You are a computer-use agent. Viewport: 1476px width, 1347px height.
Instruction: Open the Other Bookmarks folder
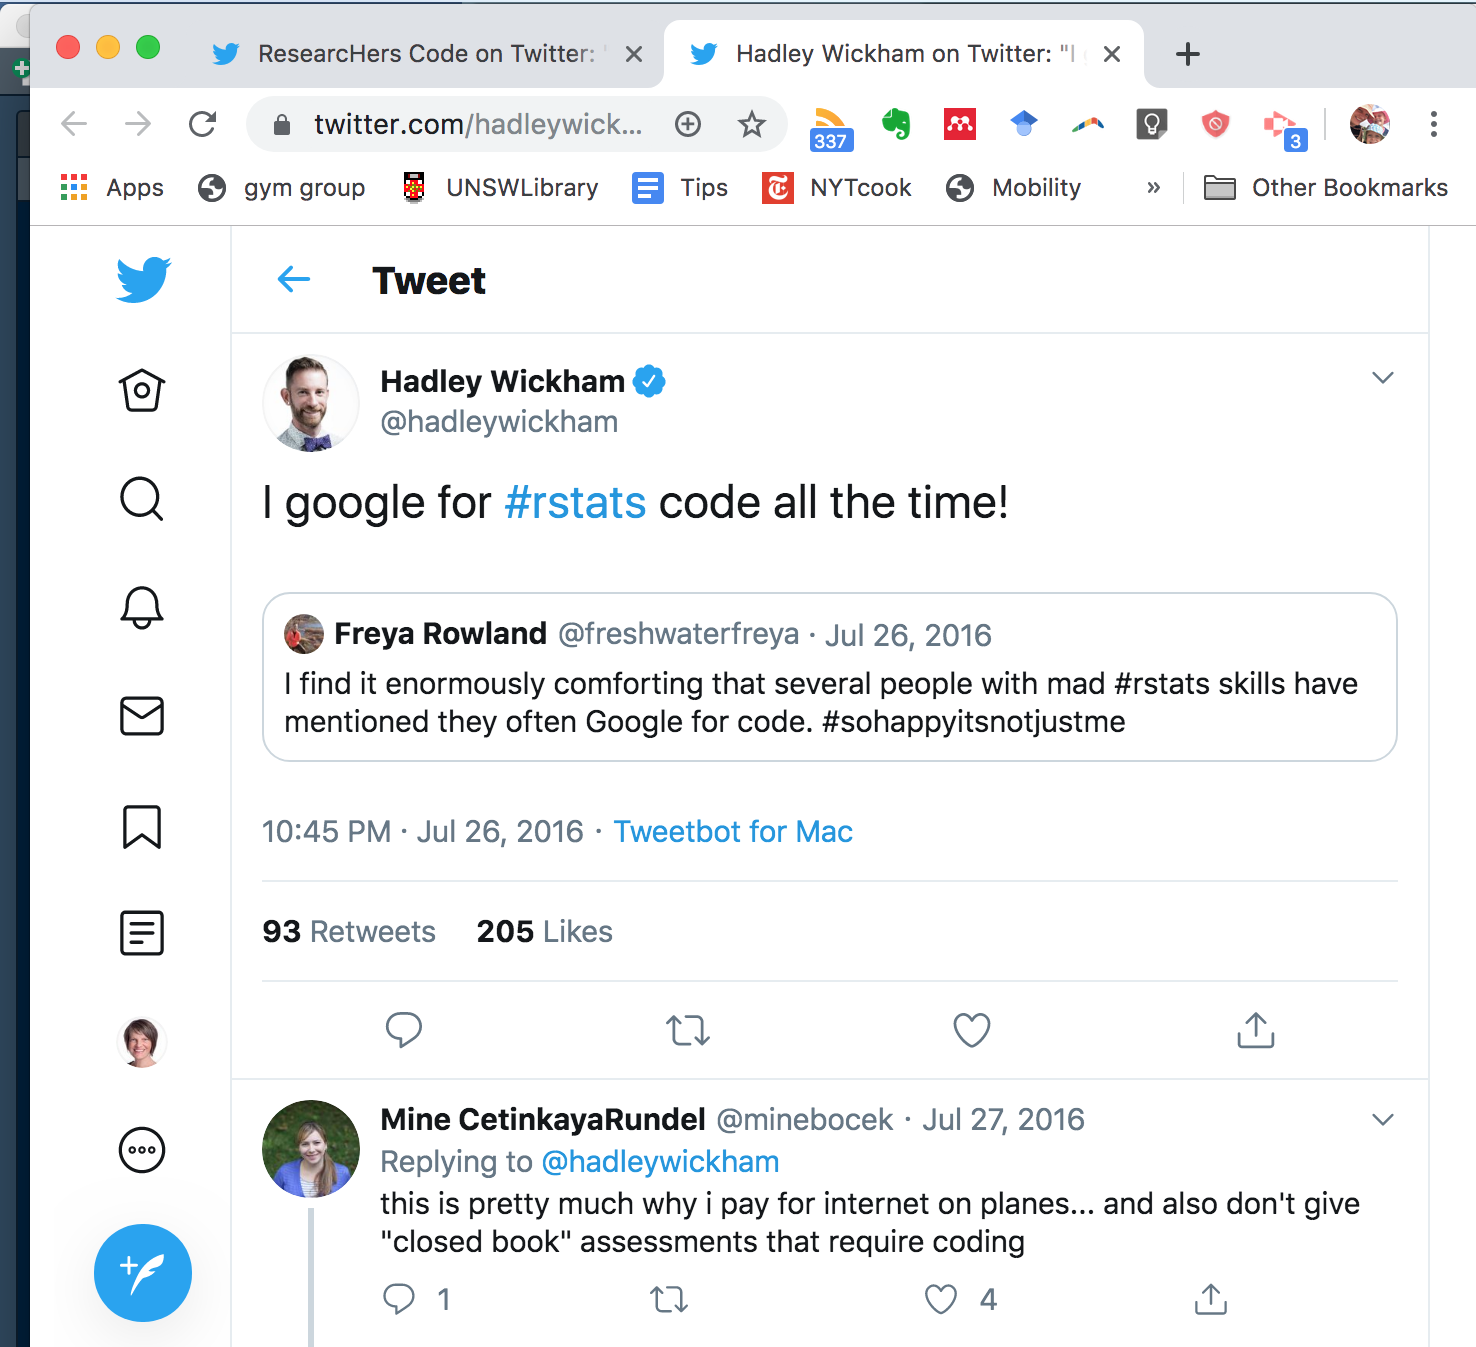[1326, 188]
